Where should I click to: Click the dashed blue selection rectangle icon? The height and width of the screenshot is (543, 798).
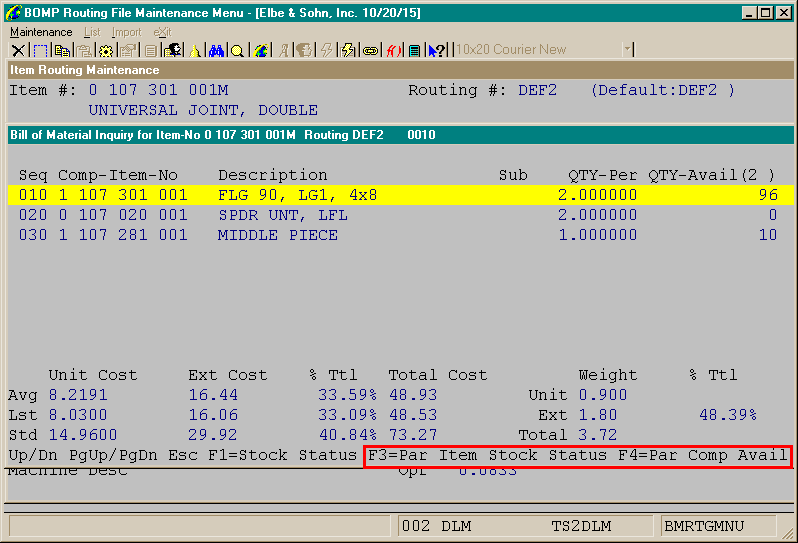tap(40, 50)
